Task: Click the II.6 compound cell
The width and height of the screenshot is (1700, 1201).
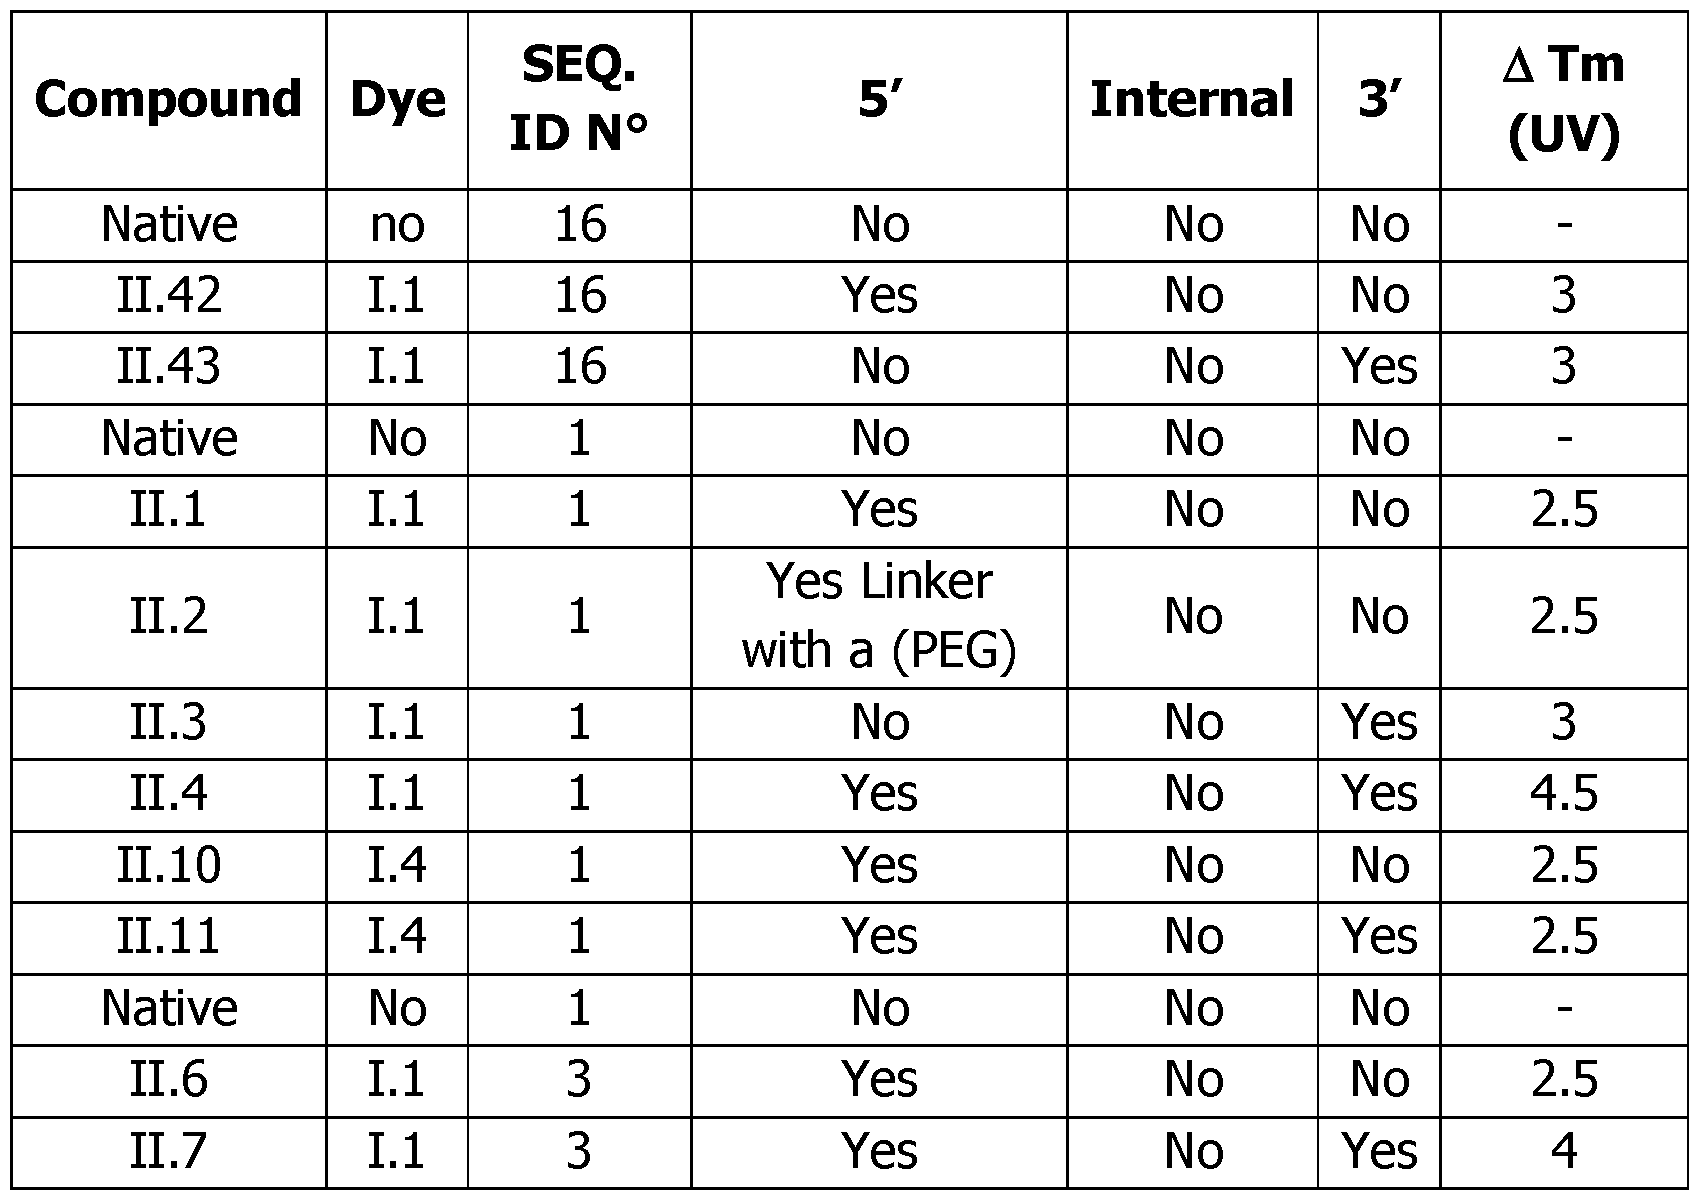Action: (168, 1079)
